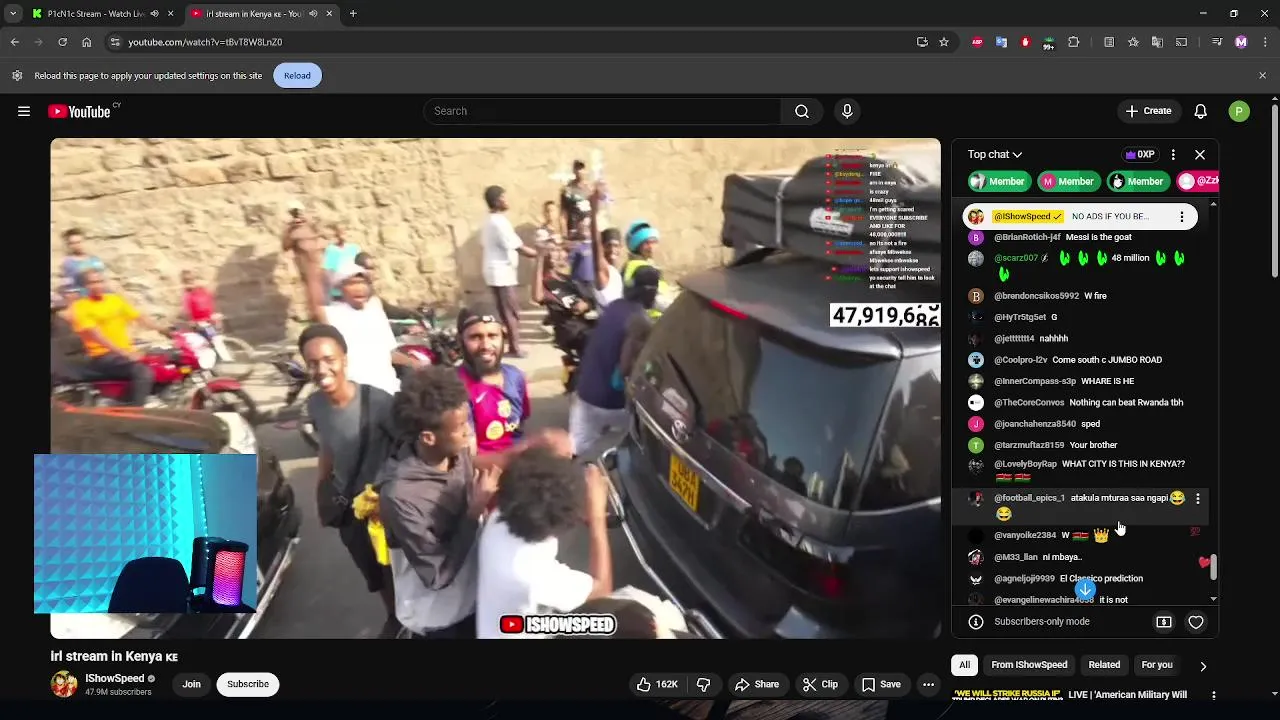Viewport: 1280px width, 720px height.
Task: Select the For you filter chip
Action: [x=1157, y=665]
